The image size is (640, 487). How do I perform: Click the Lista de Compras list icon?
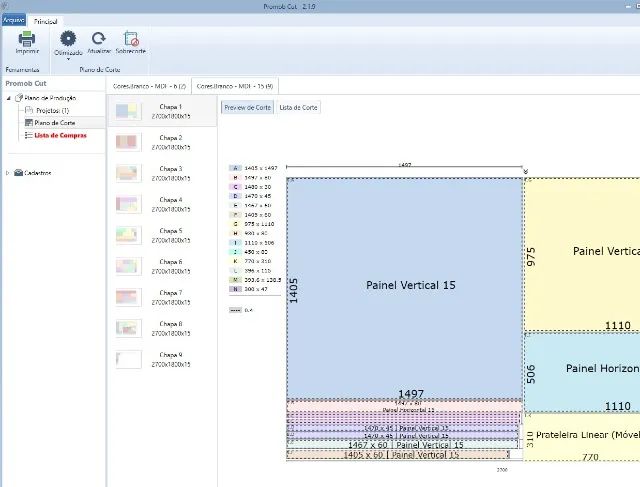pyautogui.click(x=27, y=134)
